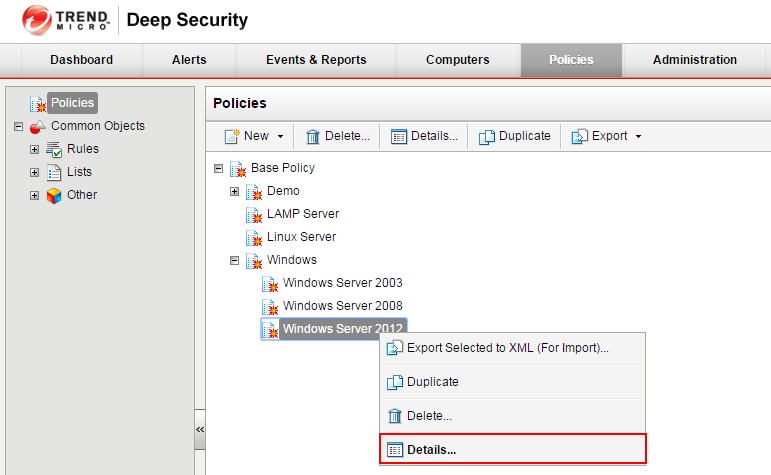Click the Common Objects icon
Viewport: 771px width, 475px height.
pyautogui.click(x=37, y=127)
